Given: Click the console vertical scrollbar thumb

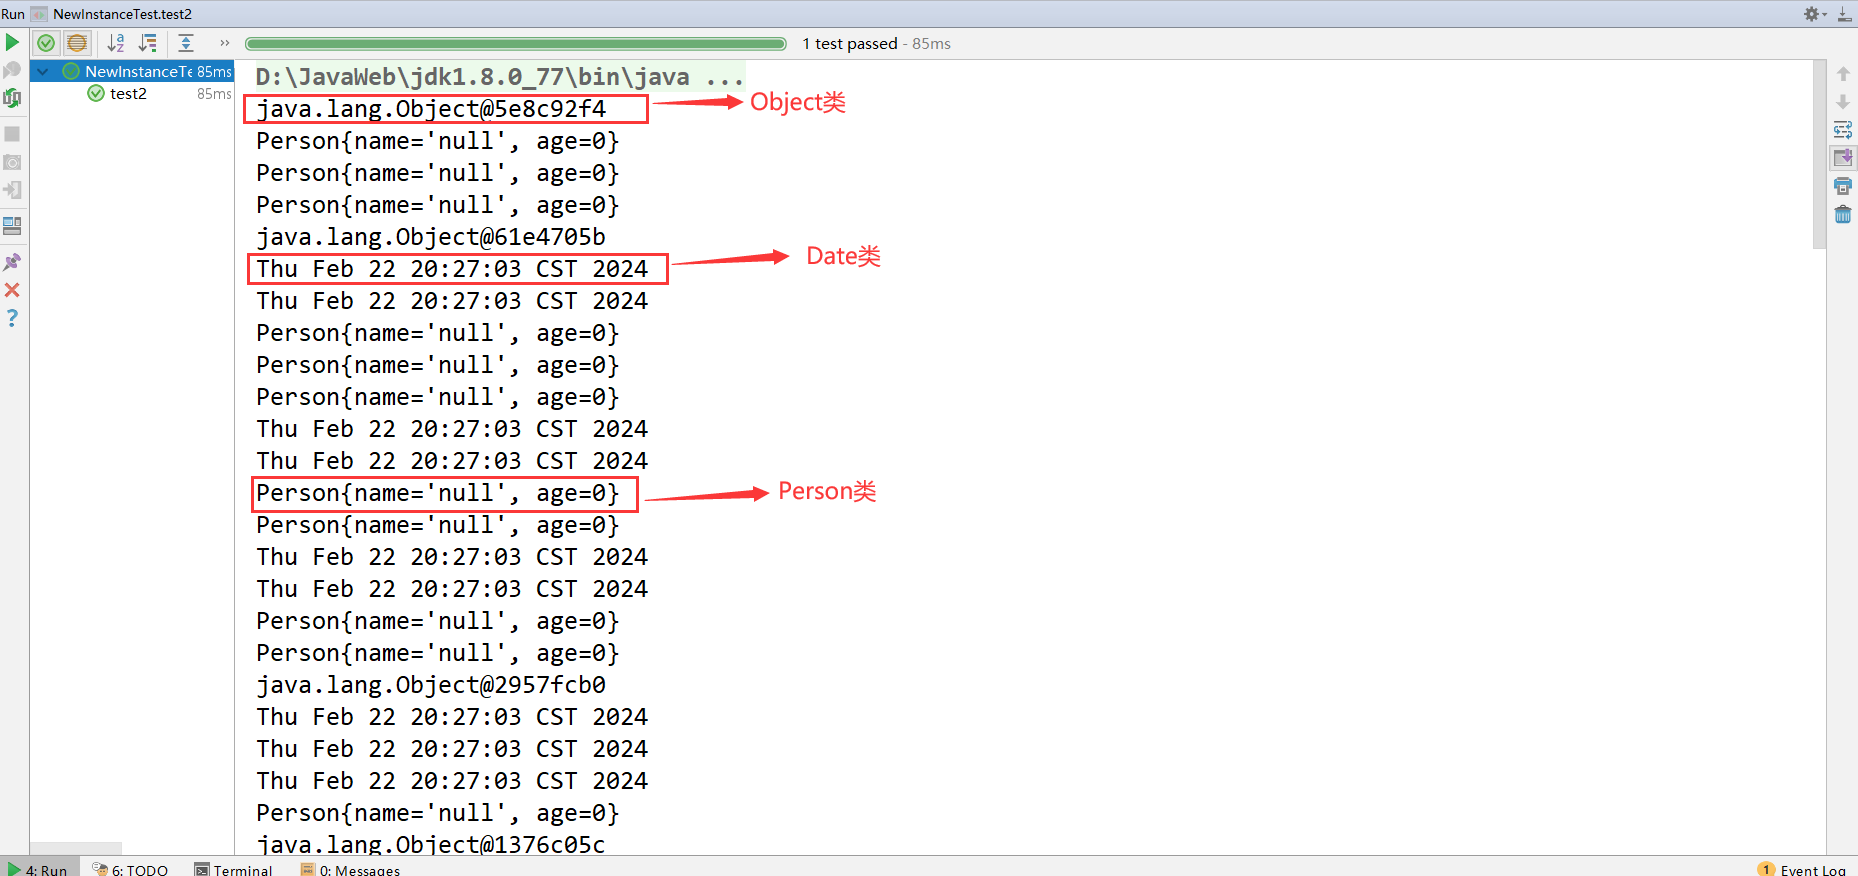Looking at the screenshot, I should point(1819,155).
